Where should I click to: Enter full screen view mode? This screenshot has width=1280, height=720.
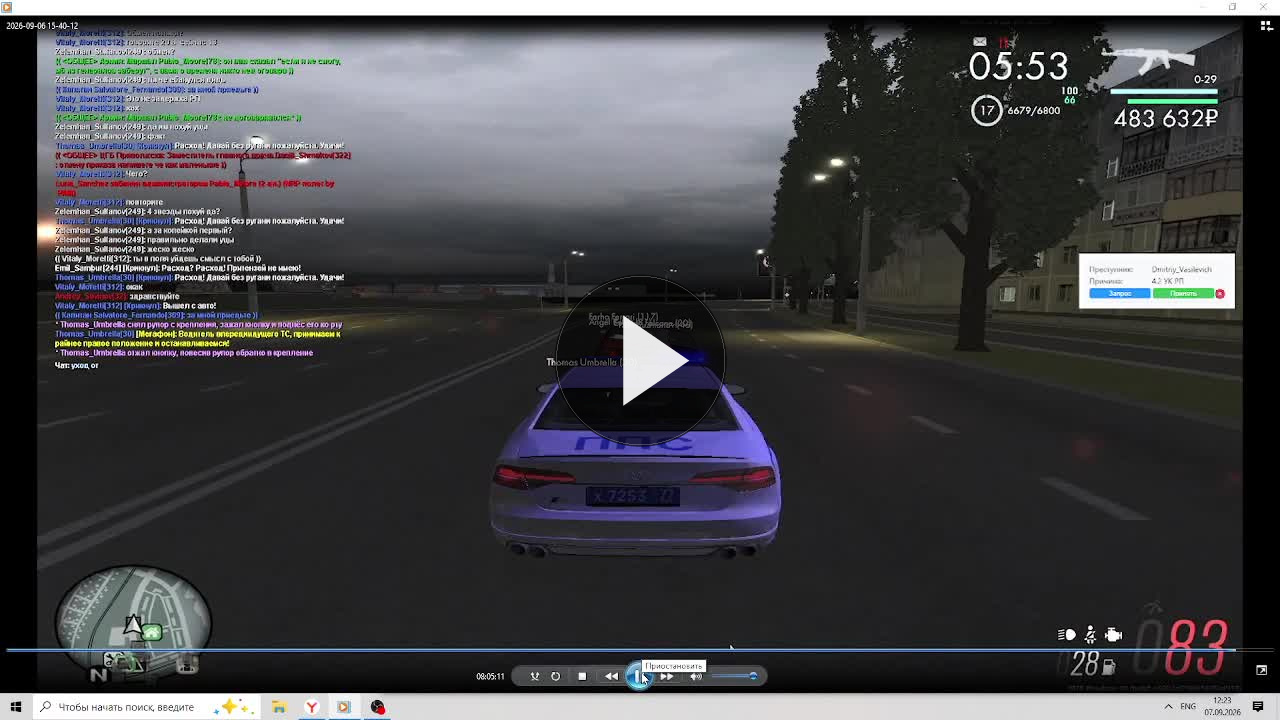click(1262, 670)
